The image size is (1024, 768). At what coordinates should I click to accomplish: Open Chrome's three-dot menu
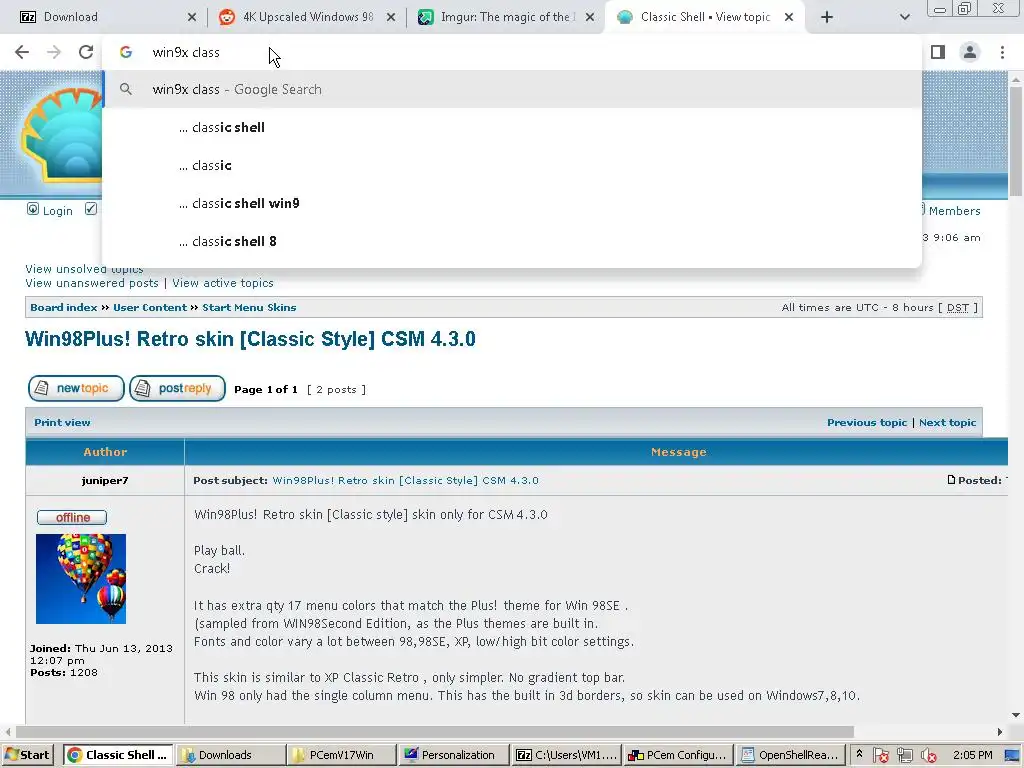coord(1002,52)
